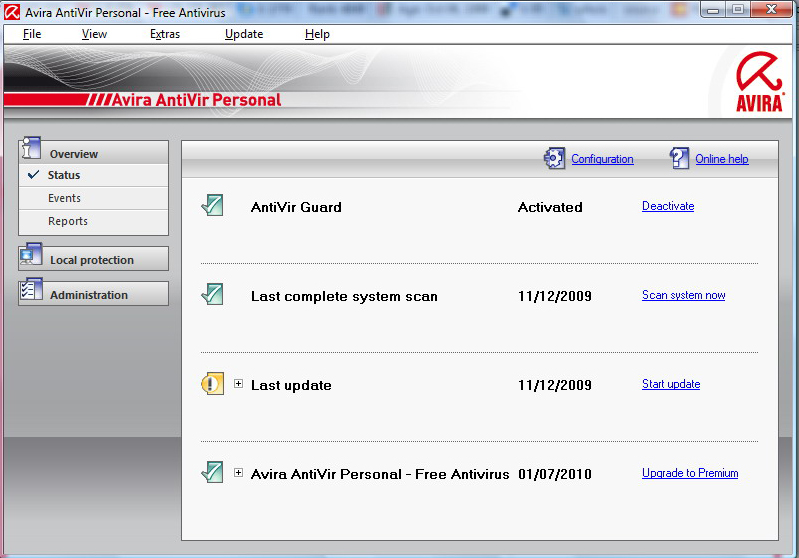
Task: Click the Last complete system scan status icon
Action: pos(212,295)
